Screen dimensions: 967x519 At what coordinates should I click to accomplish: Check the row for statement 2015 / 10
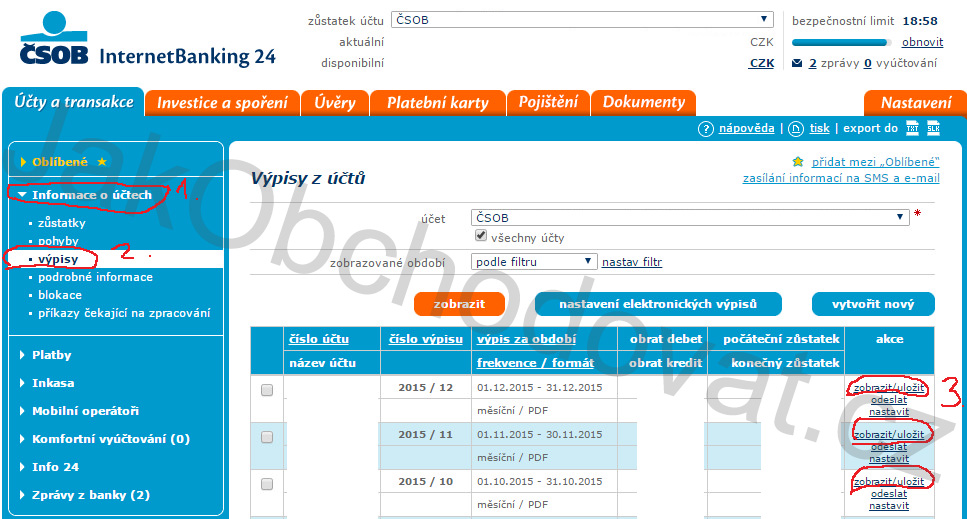(267, 484)
